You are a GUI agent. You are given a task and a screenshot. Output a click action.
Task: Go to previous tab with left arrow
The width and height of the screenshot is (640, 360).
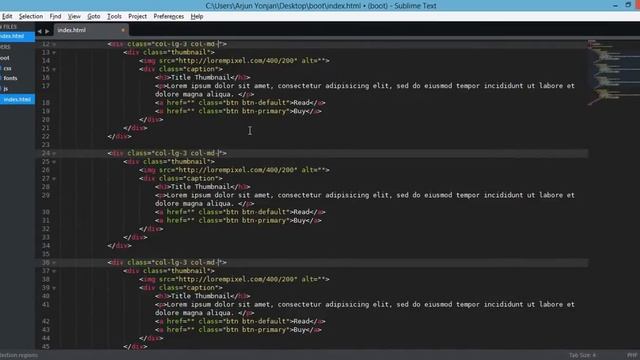point(39,31)
